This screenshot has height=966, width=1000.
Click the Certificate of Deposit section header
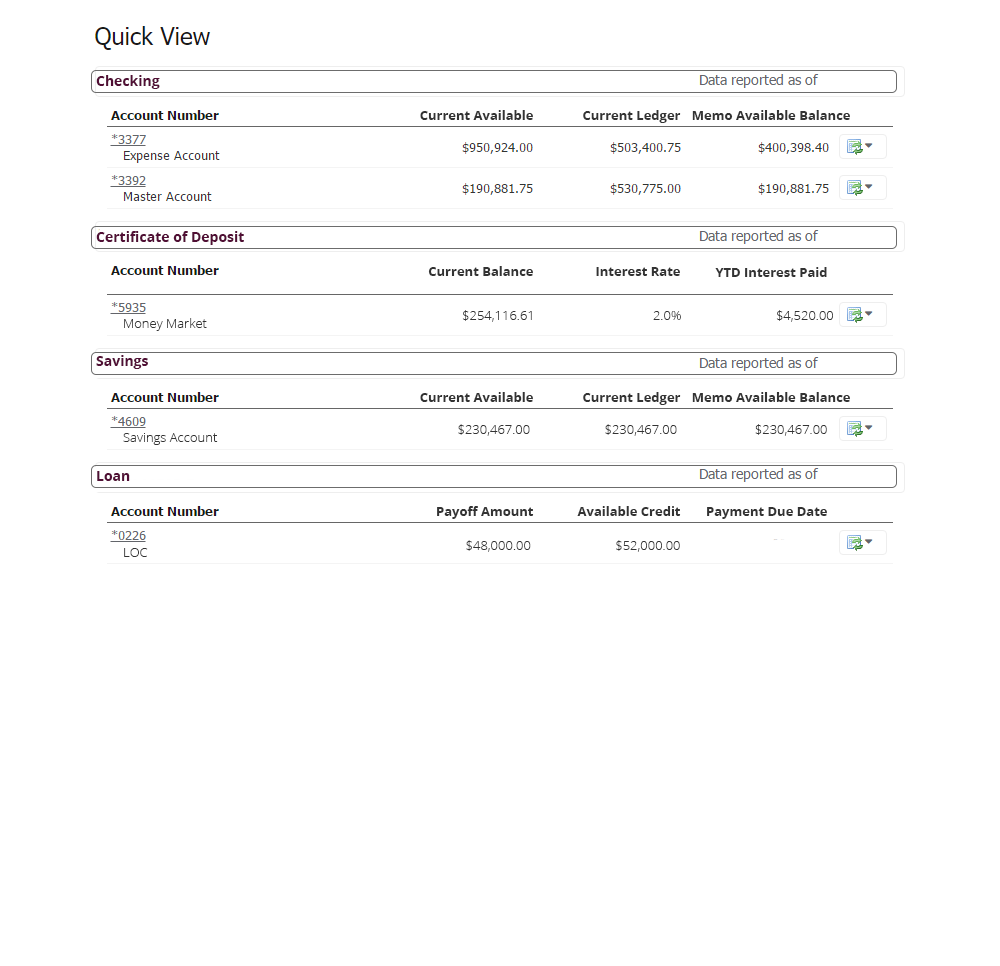click(170, 237)
